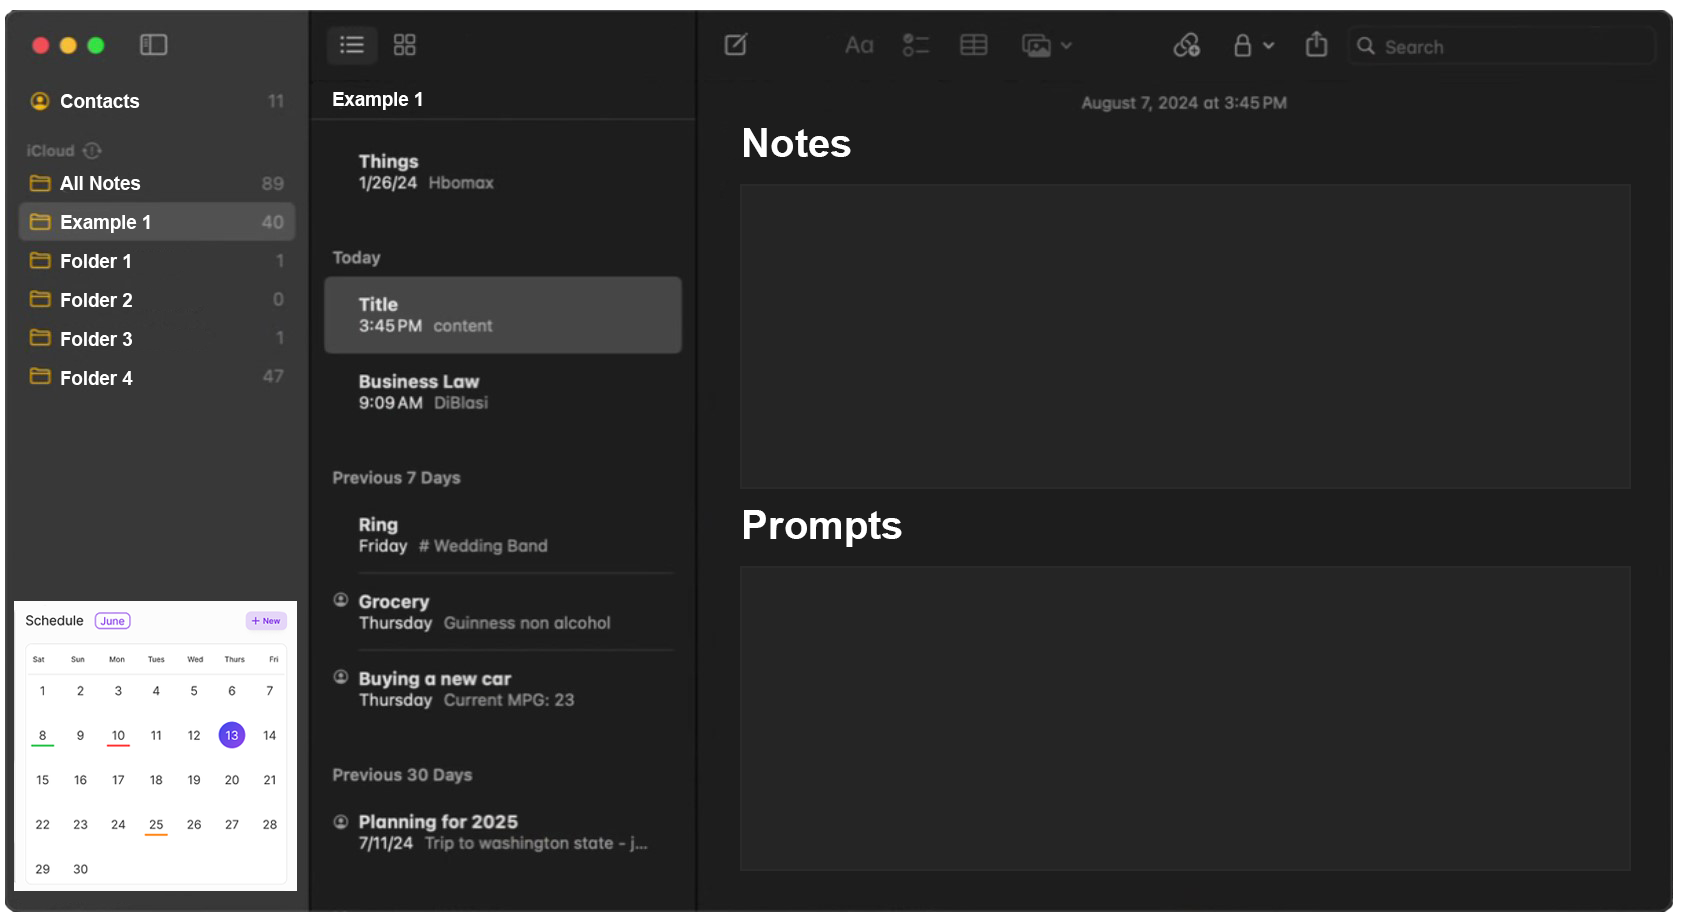This screenshot has height=920, width=1682.
Task: Open Folder 4 in the sidebar
Action: (96, 378)
